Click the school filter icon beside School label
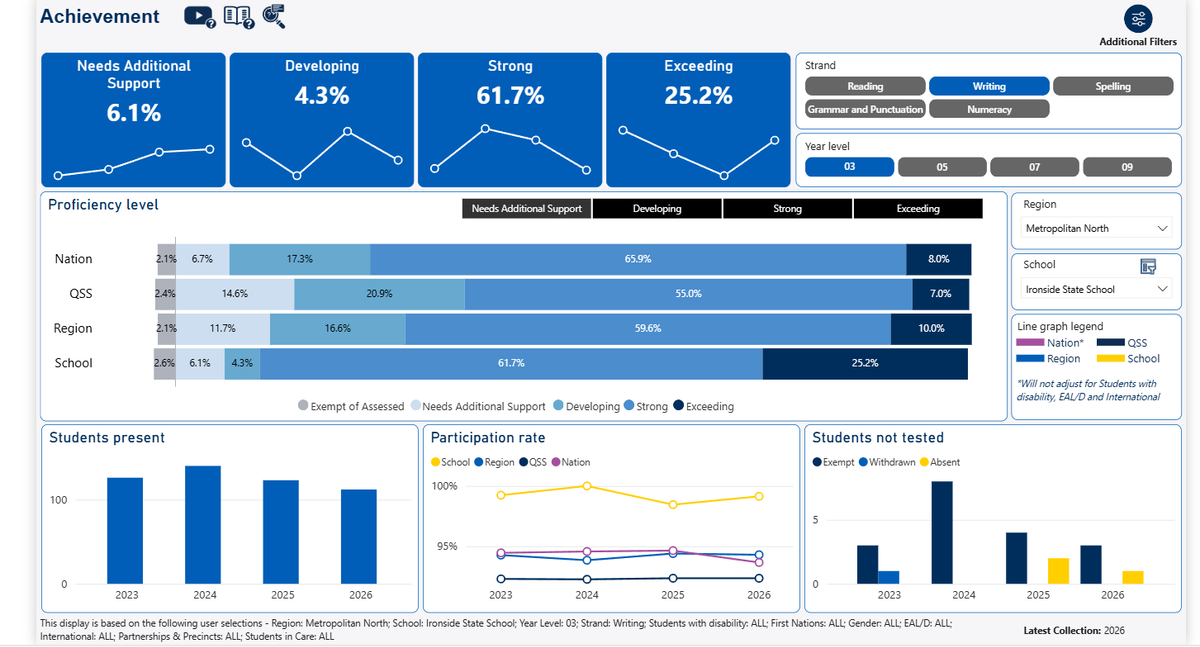1200x647 pixels. point(1148,266)
